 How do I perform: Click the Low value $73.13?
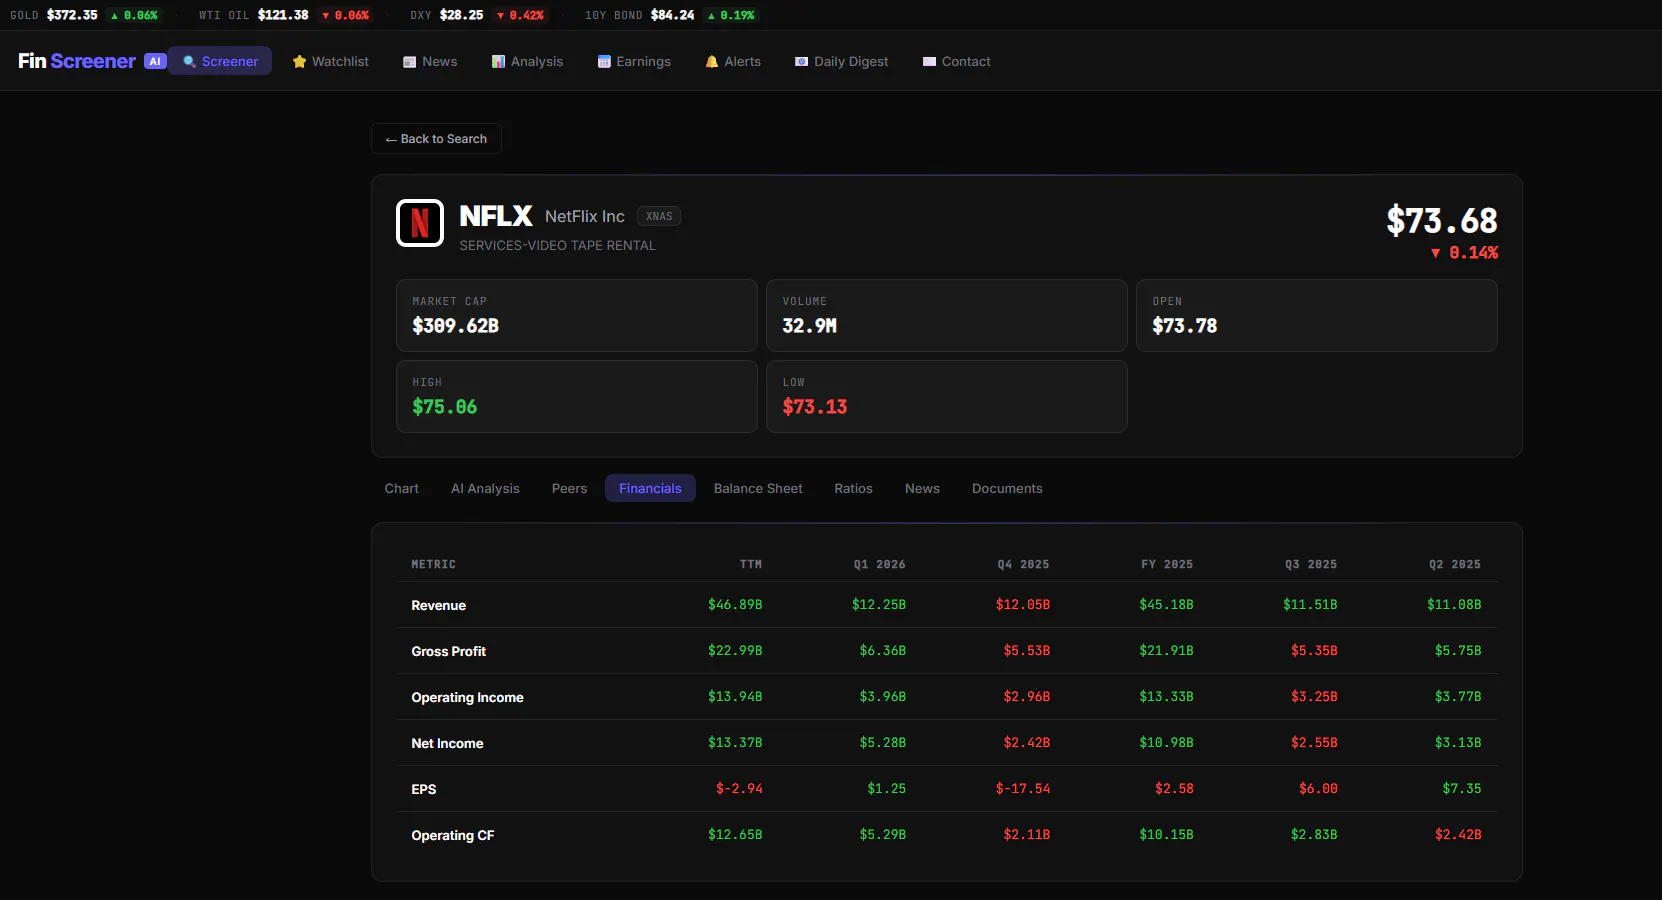pyautogui.click(x=815, y=407)
